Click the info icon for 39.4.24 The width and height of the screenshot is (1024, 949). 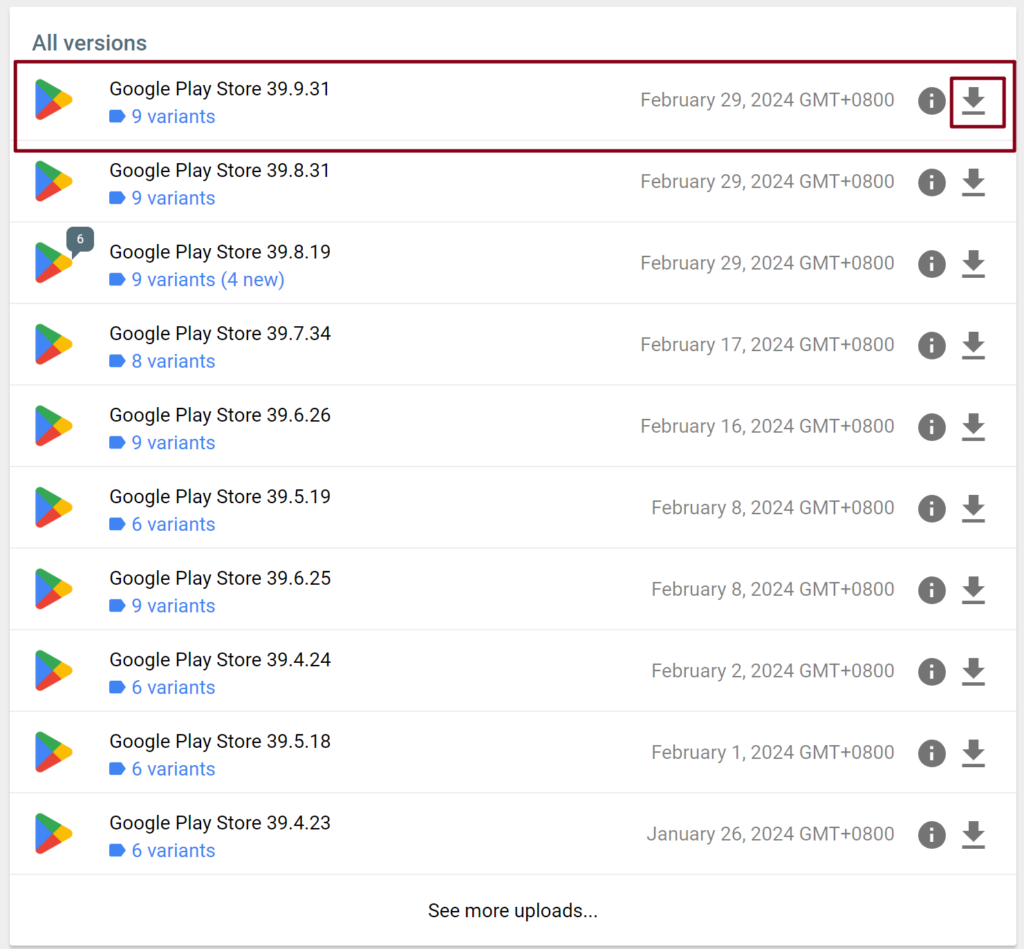coord(932,671)
